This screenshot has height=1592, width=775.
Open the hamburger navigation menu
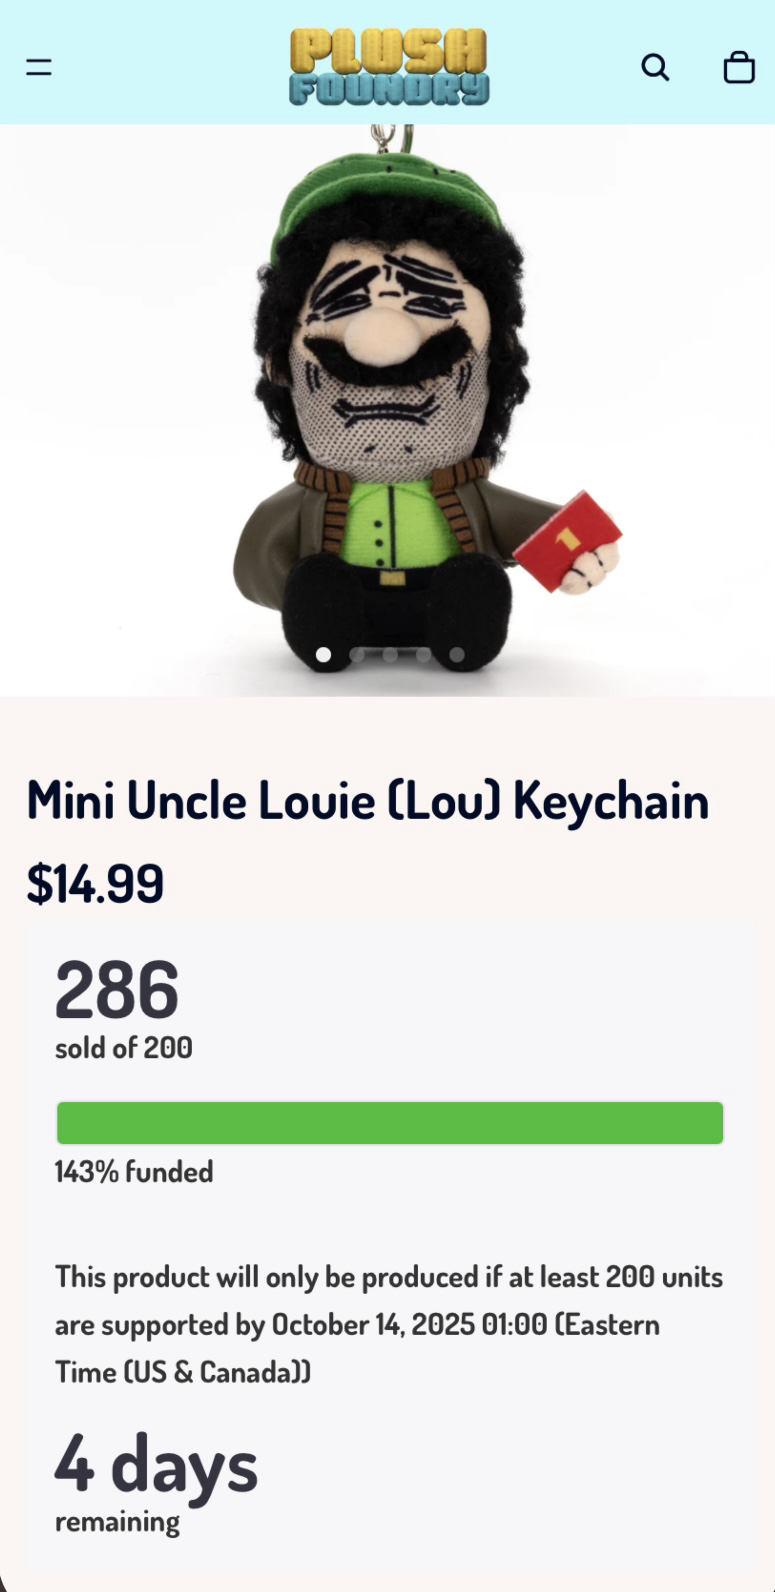click(39, 67)
